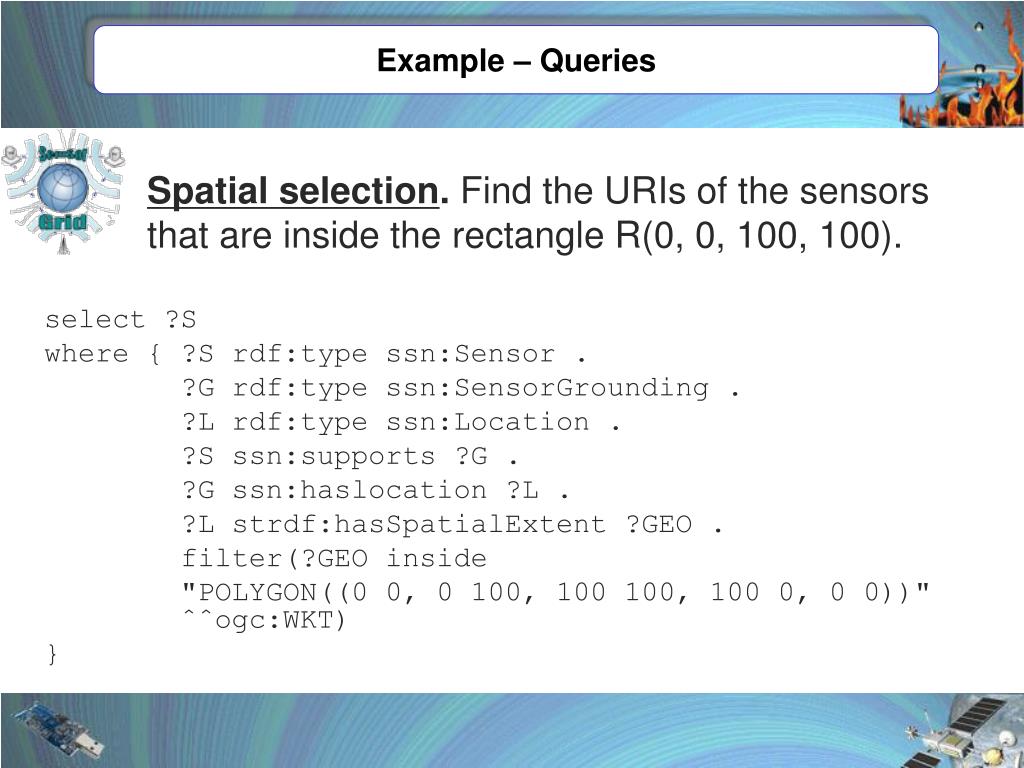
Task: Click the USB sensor board image
Action: coord(59,733)
